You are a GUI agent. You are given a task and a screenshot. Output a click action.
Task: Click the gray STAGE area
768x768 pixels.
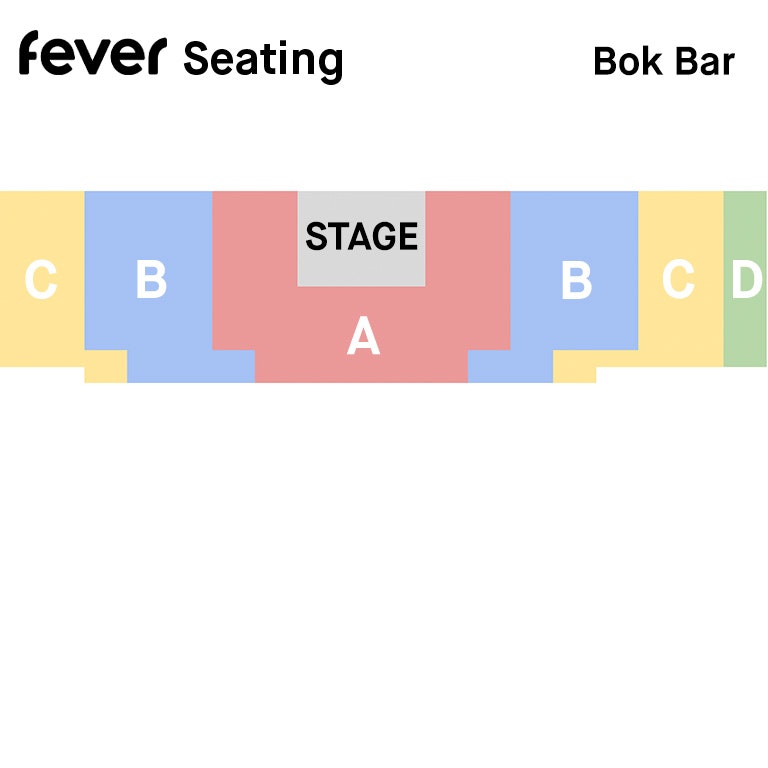[361, 237]
